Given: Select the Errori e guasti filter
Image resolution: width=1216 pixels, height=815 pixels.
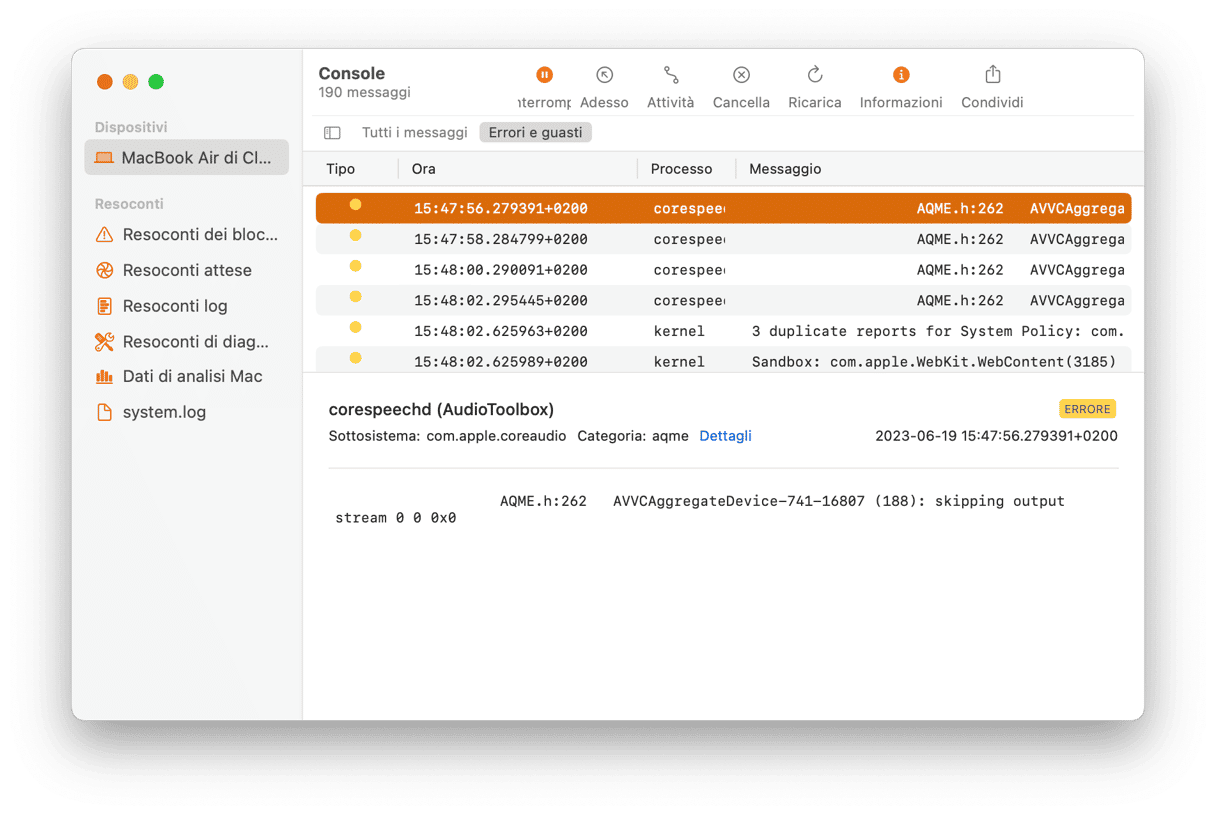Looking at the screenshot, I should click(535, 133).
